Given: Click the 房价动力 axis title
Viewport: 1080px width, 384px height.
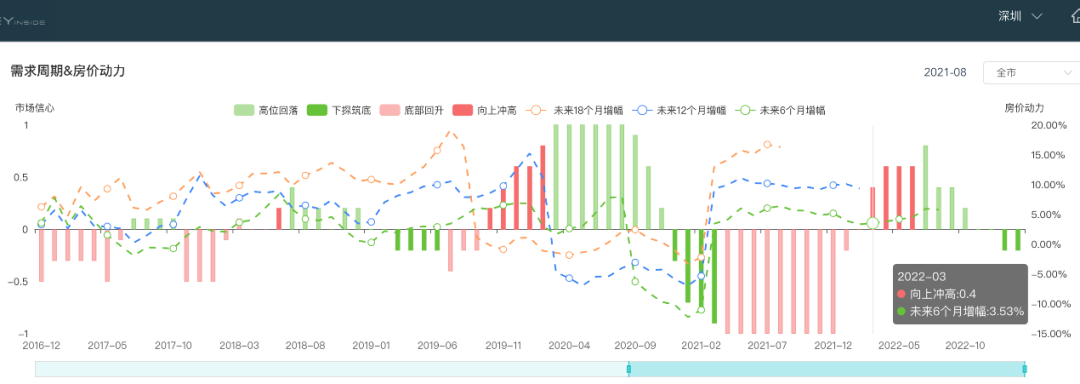Looking at the screenshot, I should pos(1024,108).
